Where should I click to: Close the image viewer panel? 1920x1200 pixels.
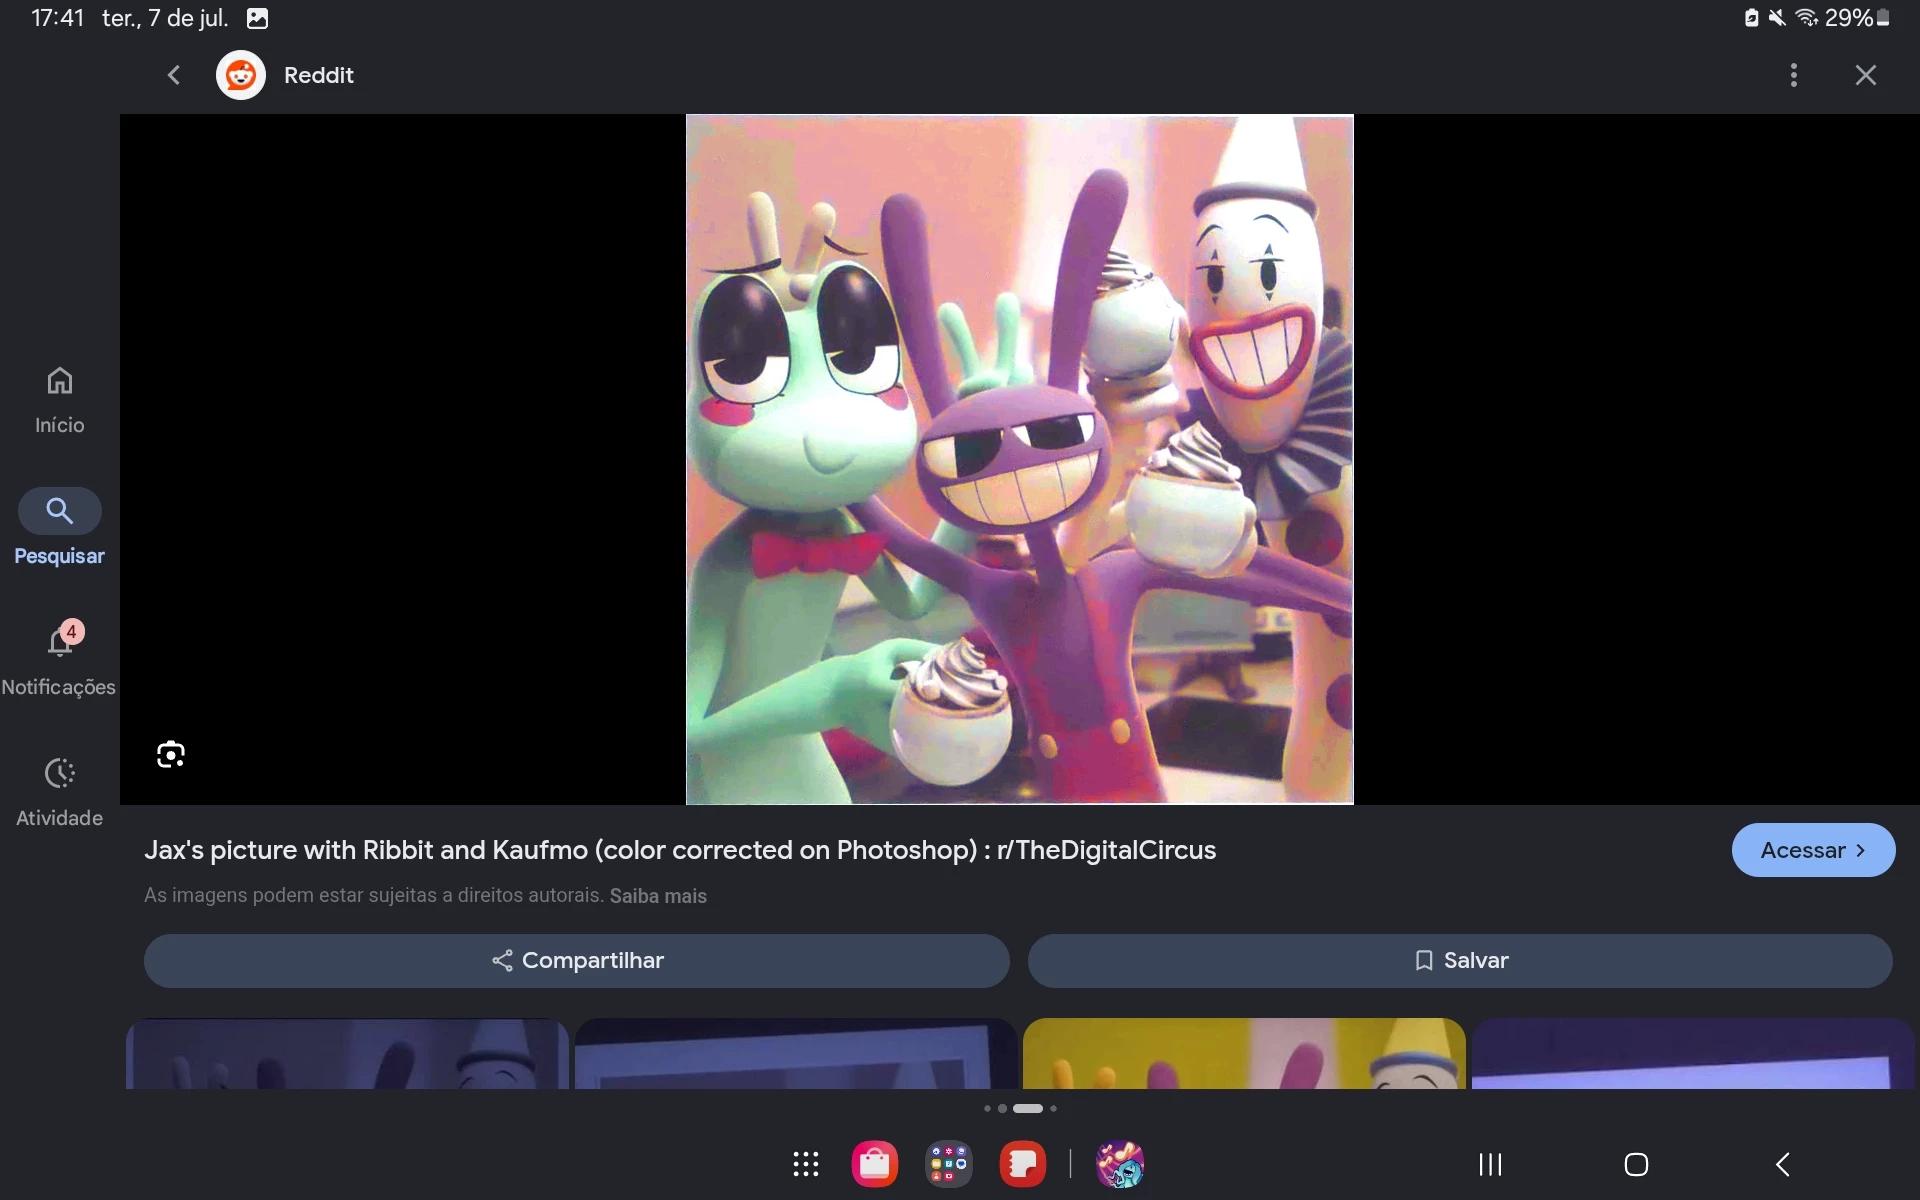tap(1866, 75)
